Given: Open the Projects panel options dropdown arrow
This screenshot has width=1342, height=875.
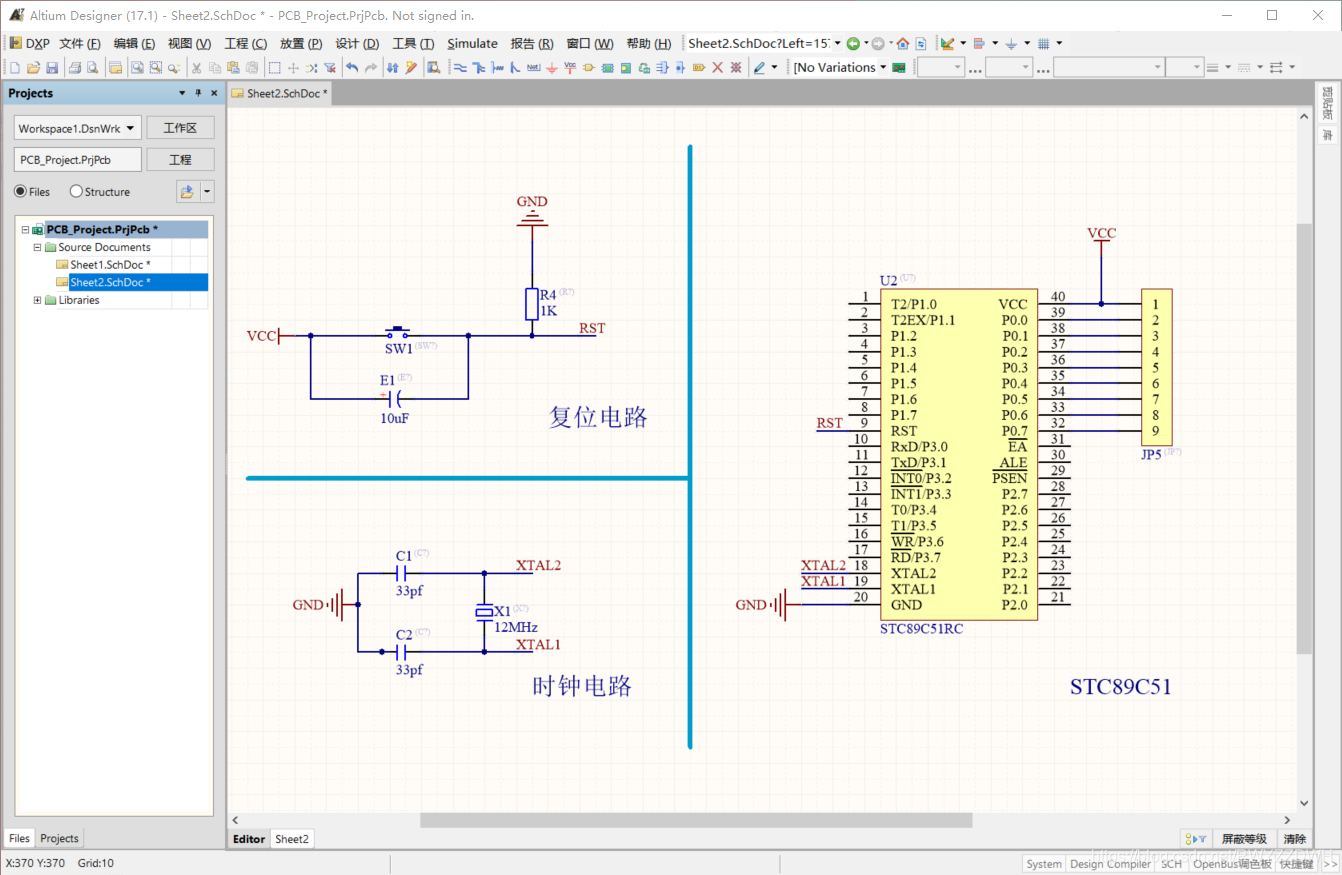Looking at the screenshot, I should tap(182, 93).
